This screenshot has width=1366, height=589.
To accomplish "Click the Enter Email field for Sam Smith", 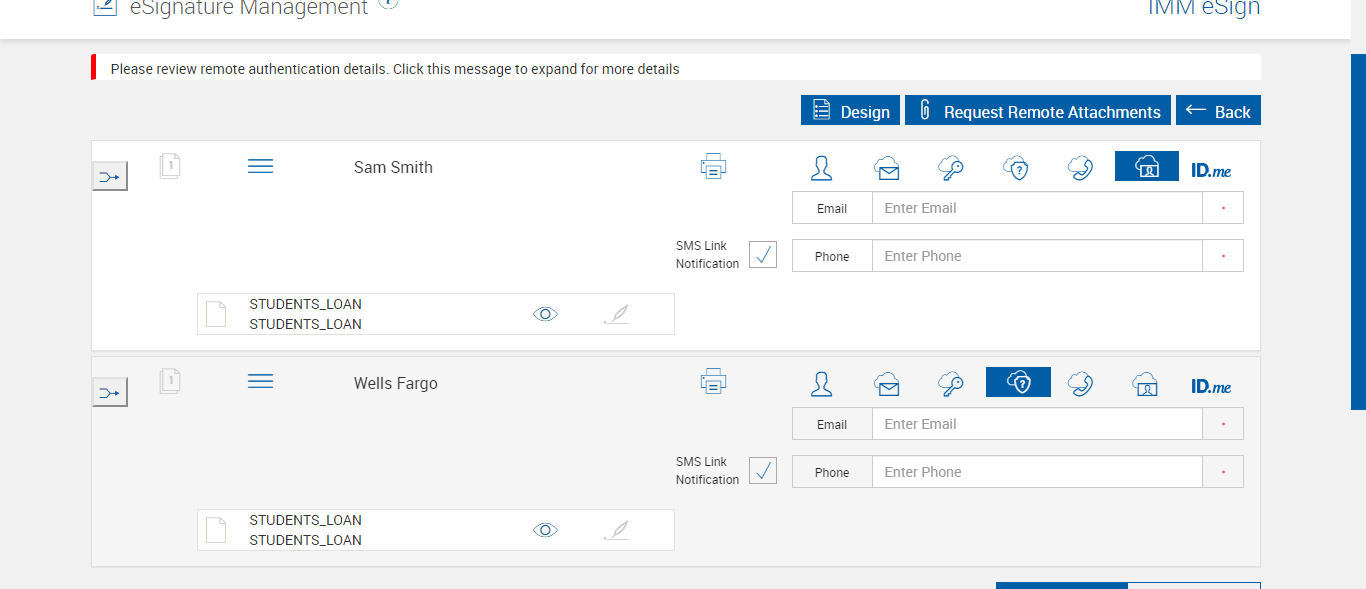I will [x=1036, y=208].
